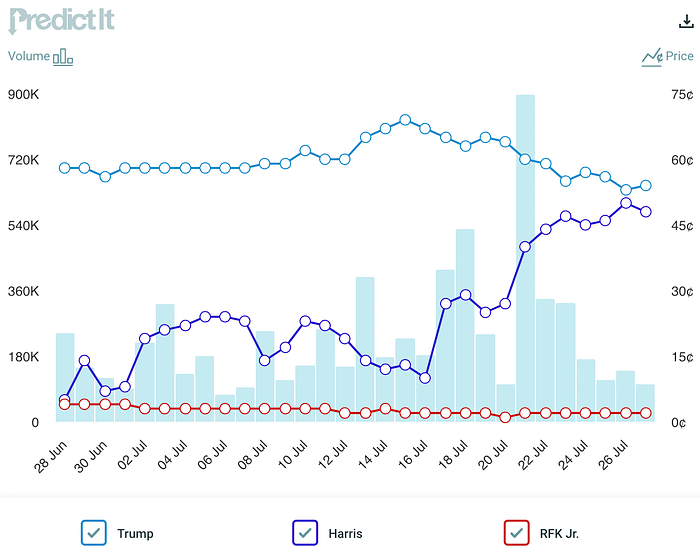
Task: Click RFK Jr.'s lowest point at 20 Jul
Action: [x=505, y=418]
